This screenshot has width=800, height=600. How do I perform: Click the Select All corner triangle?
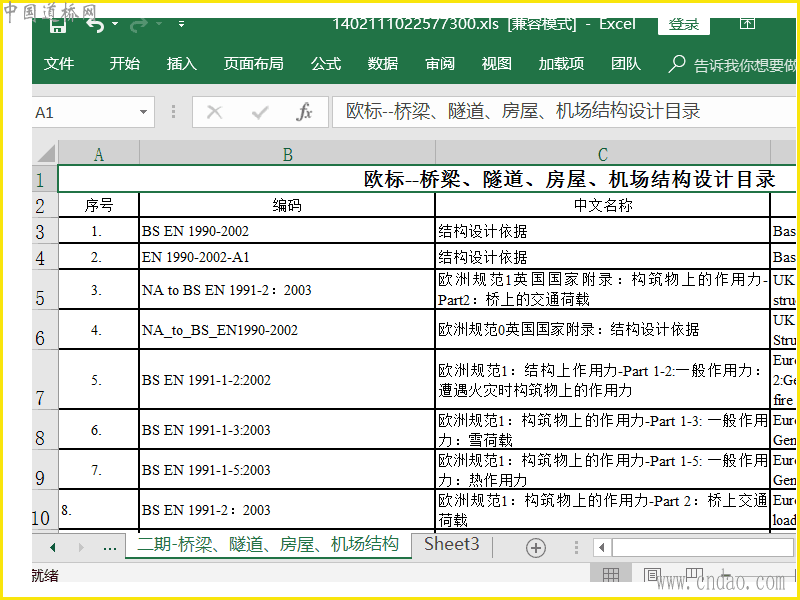45,154
